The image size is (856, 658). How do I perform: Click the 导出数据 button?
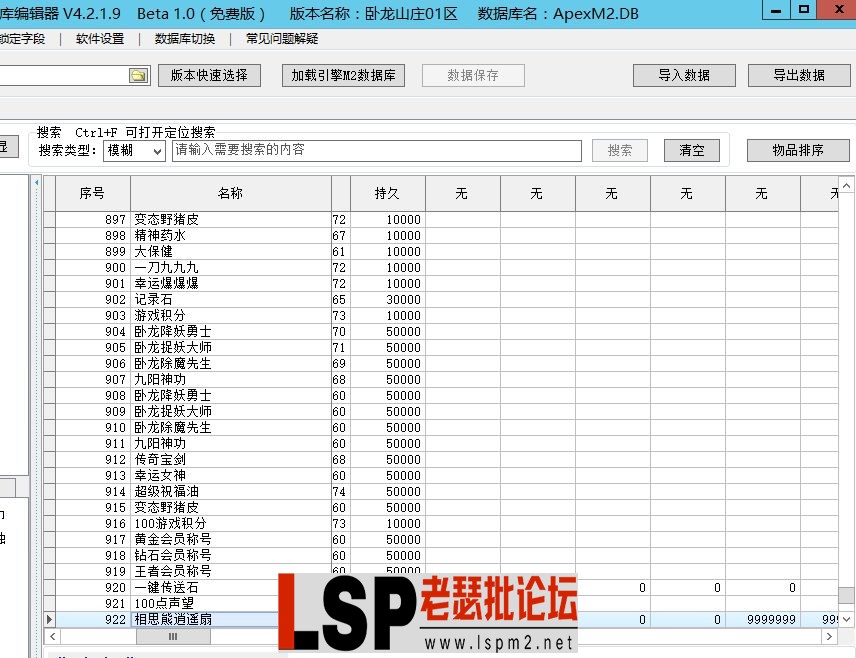(800, 74)
